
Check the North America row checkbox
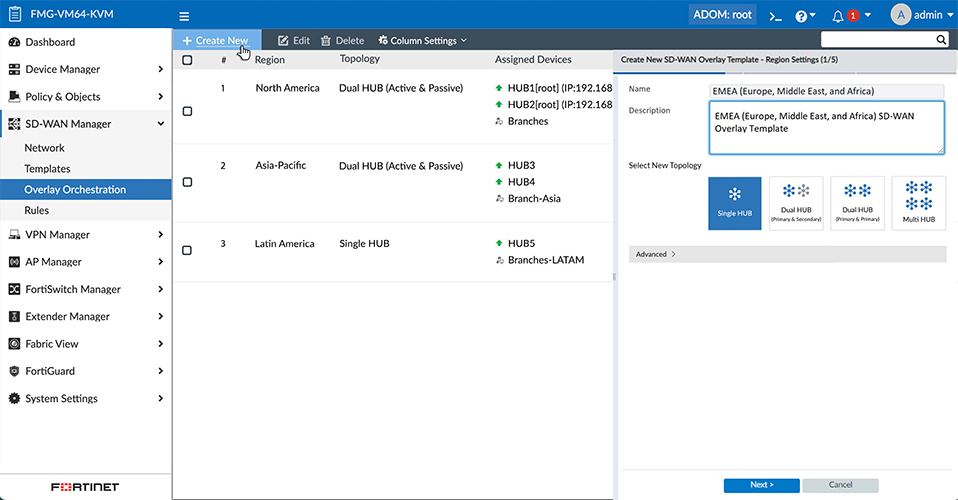[x=188, y=111]
